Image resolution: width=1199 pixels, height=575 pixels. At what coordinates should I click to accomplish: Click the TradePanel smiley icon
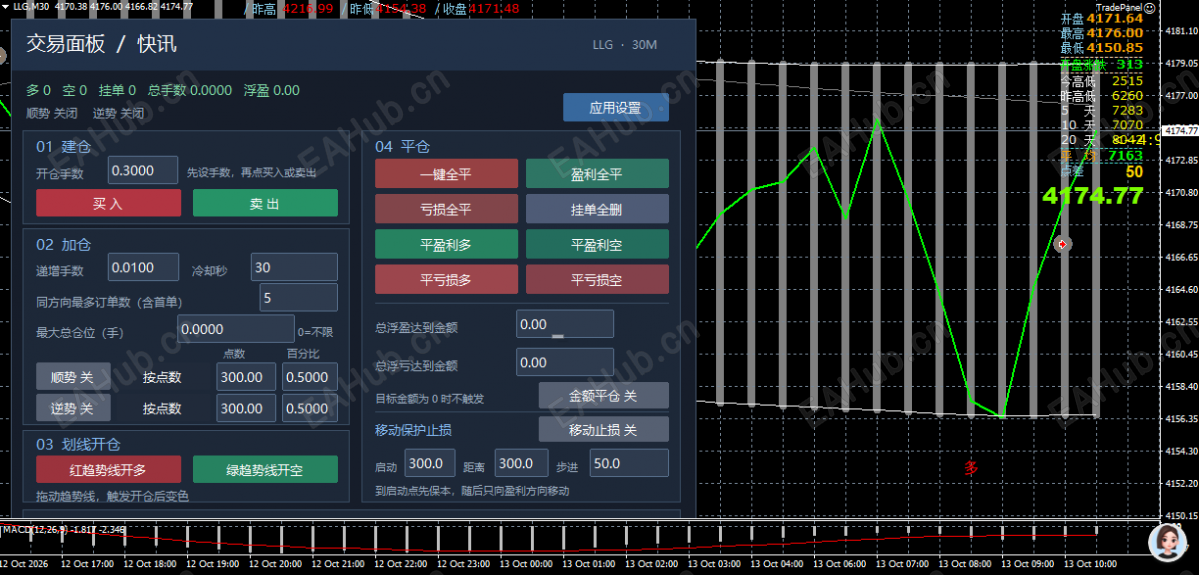[1149, 6]
